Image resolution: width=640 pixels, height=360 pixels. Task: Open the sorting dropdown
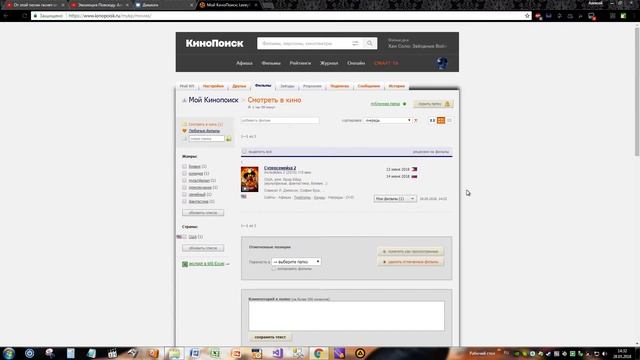(387, 120)
